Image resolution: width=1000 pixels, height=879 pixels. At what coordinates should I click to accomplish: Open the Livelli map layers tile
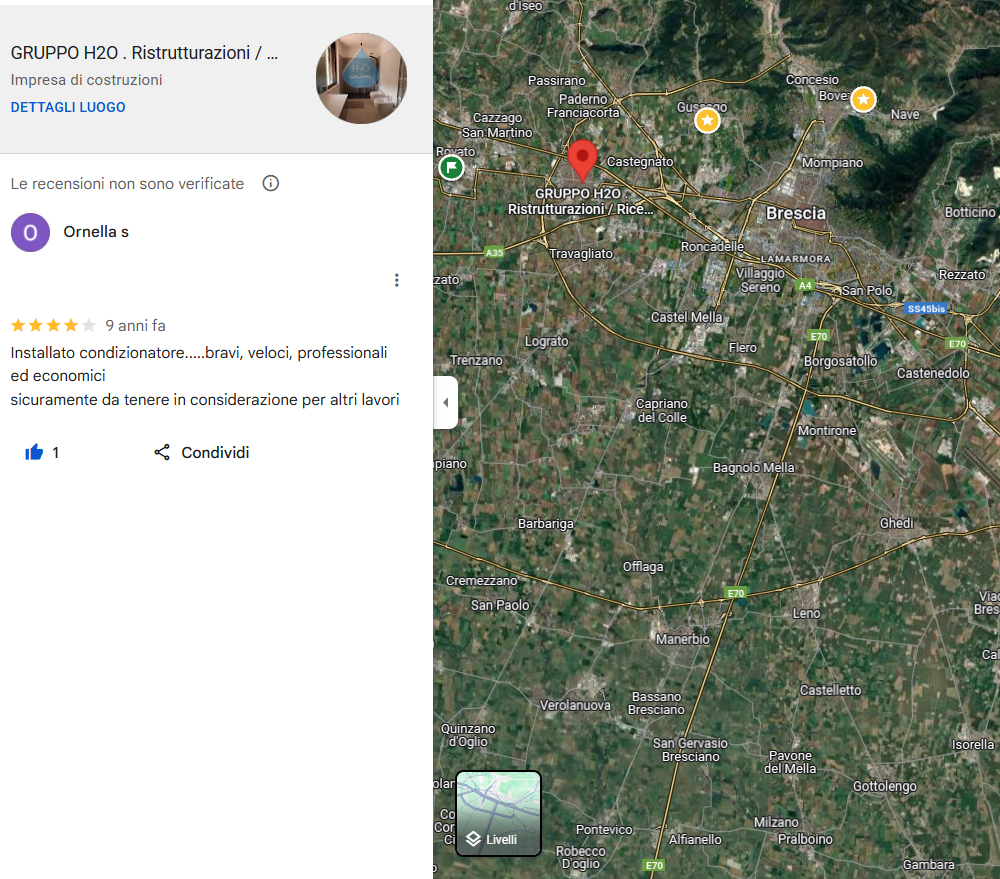(498, 813)
